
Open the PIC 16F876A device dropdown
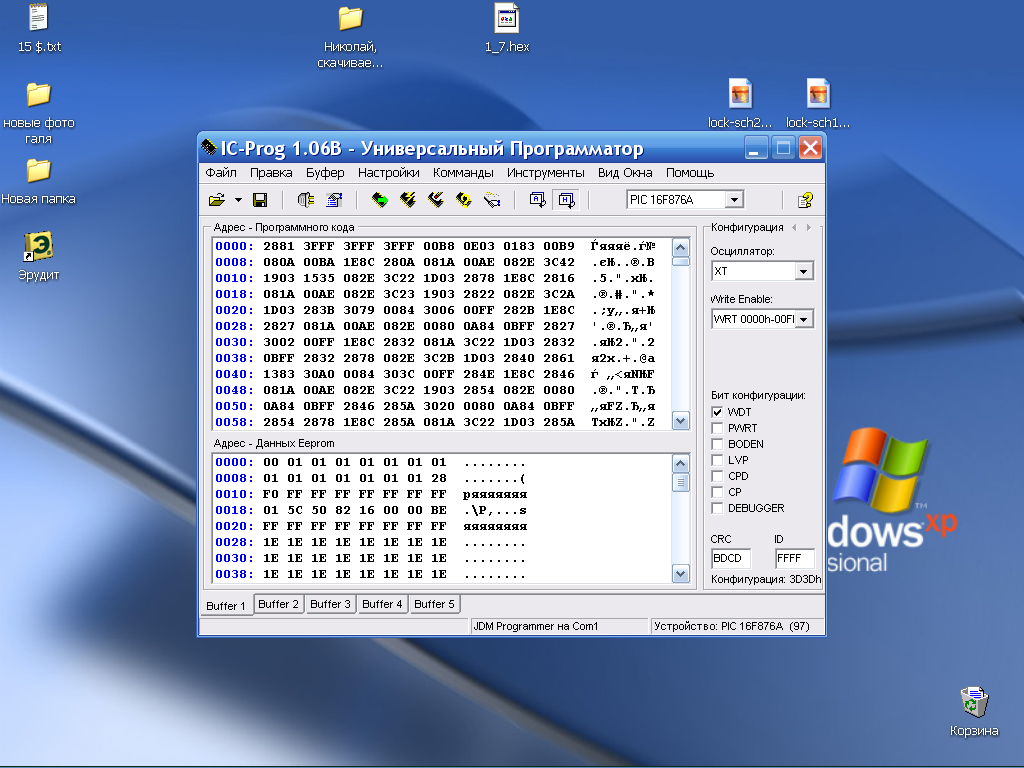point(735,199)
